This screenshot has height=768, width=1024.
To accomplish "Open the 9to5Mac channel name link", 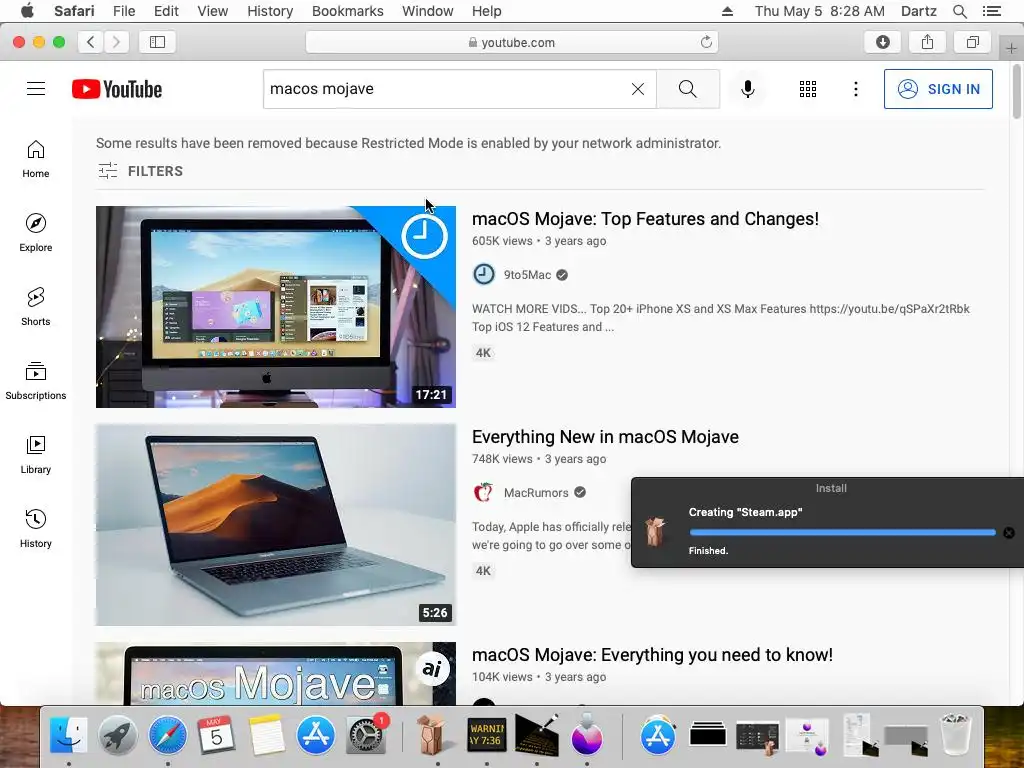I will [x=527, y=275].
